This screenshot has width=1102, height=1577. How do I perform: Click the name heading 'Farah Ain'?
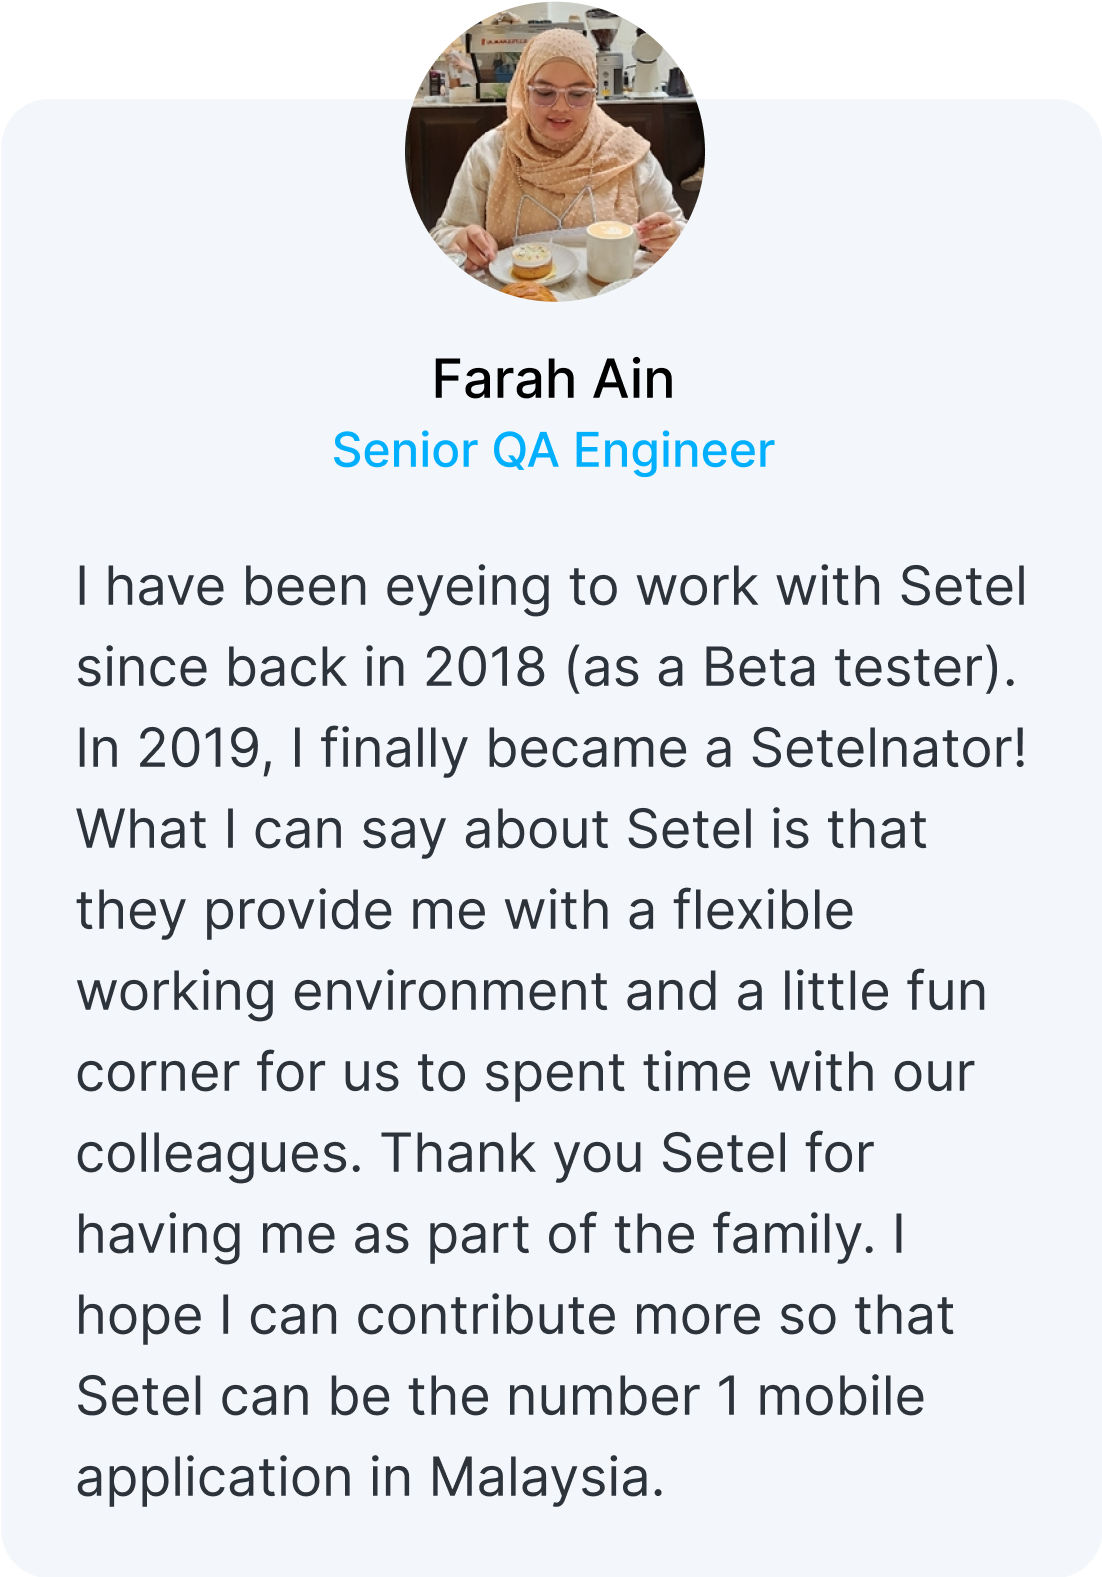coord(553,379)
